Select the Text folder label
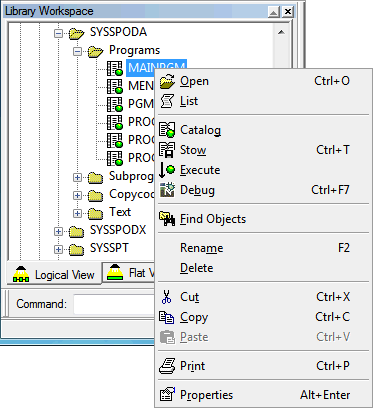The width and height of the screenshot is (373, 408). coord(120,212)
